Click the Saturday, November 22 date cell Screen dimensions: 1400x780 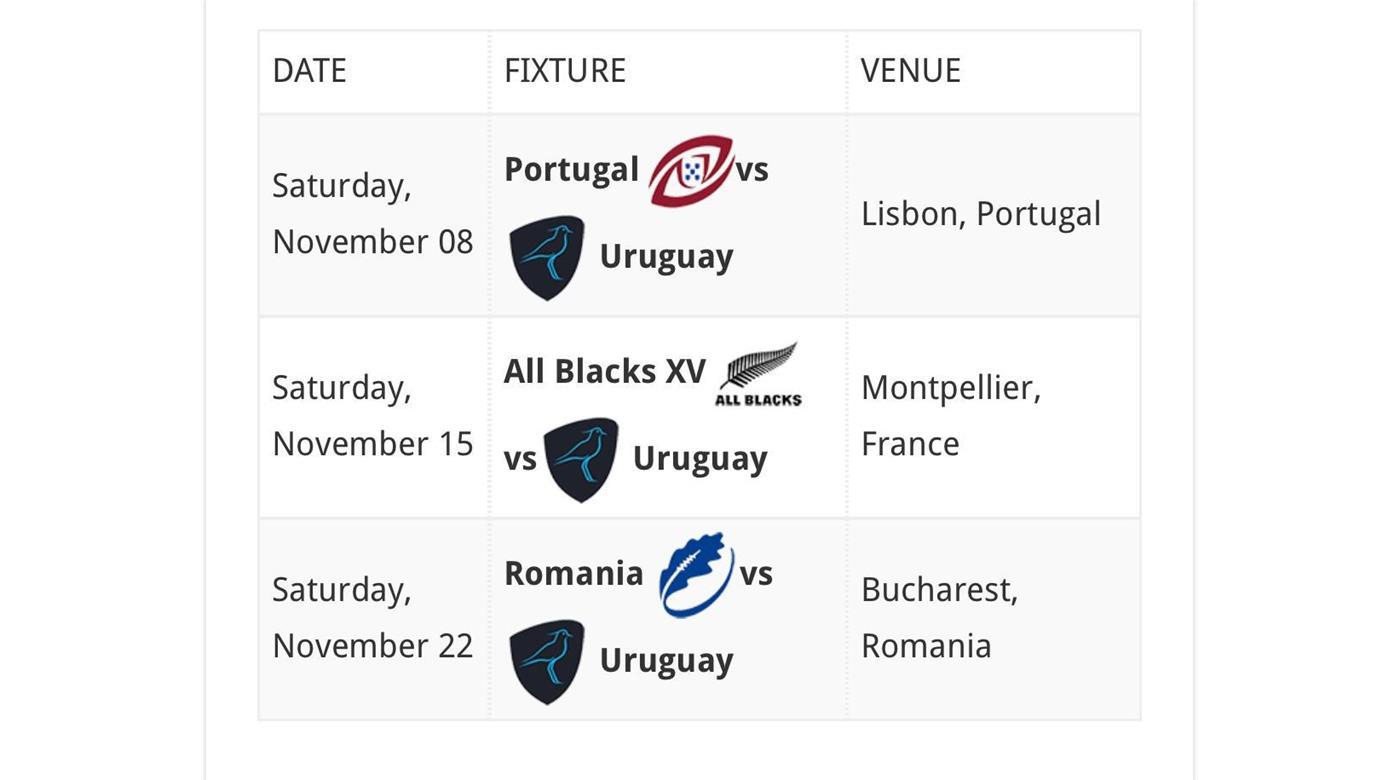[372, 618]
